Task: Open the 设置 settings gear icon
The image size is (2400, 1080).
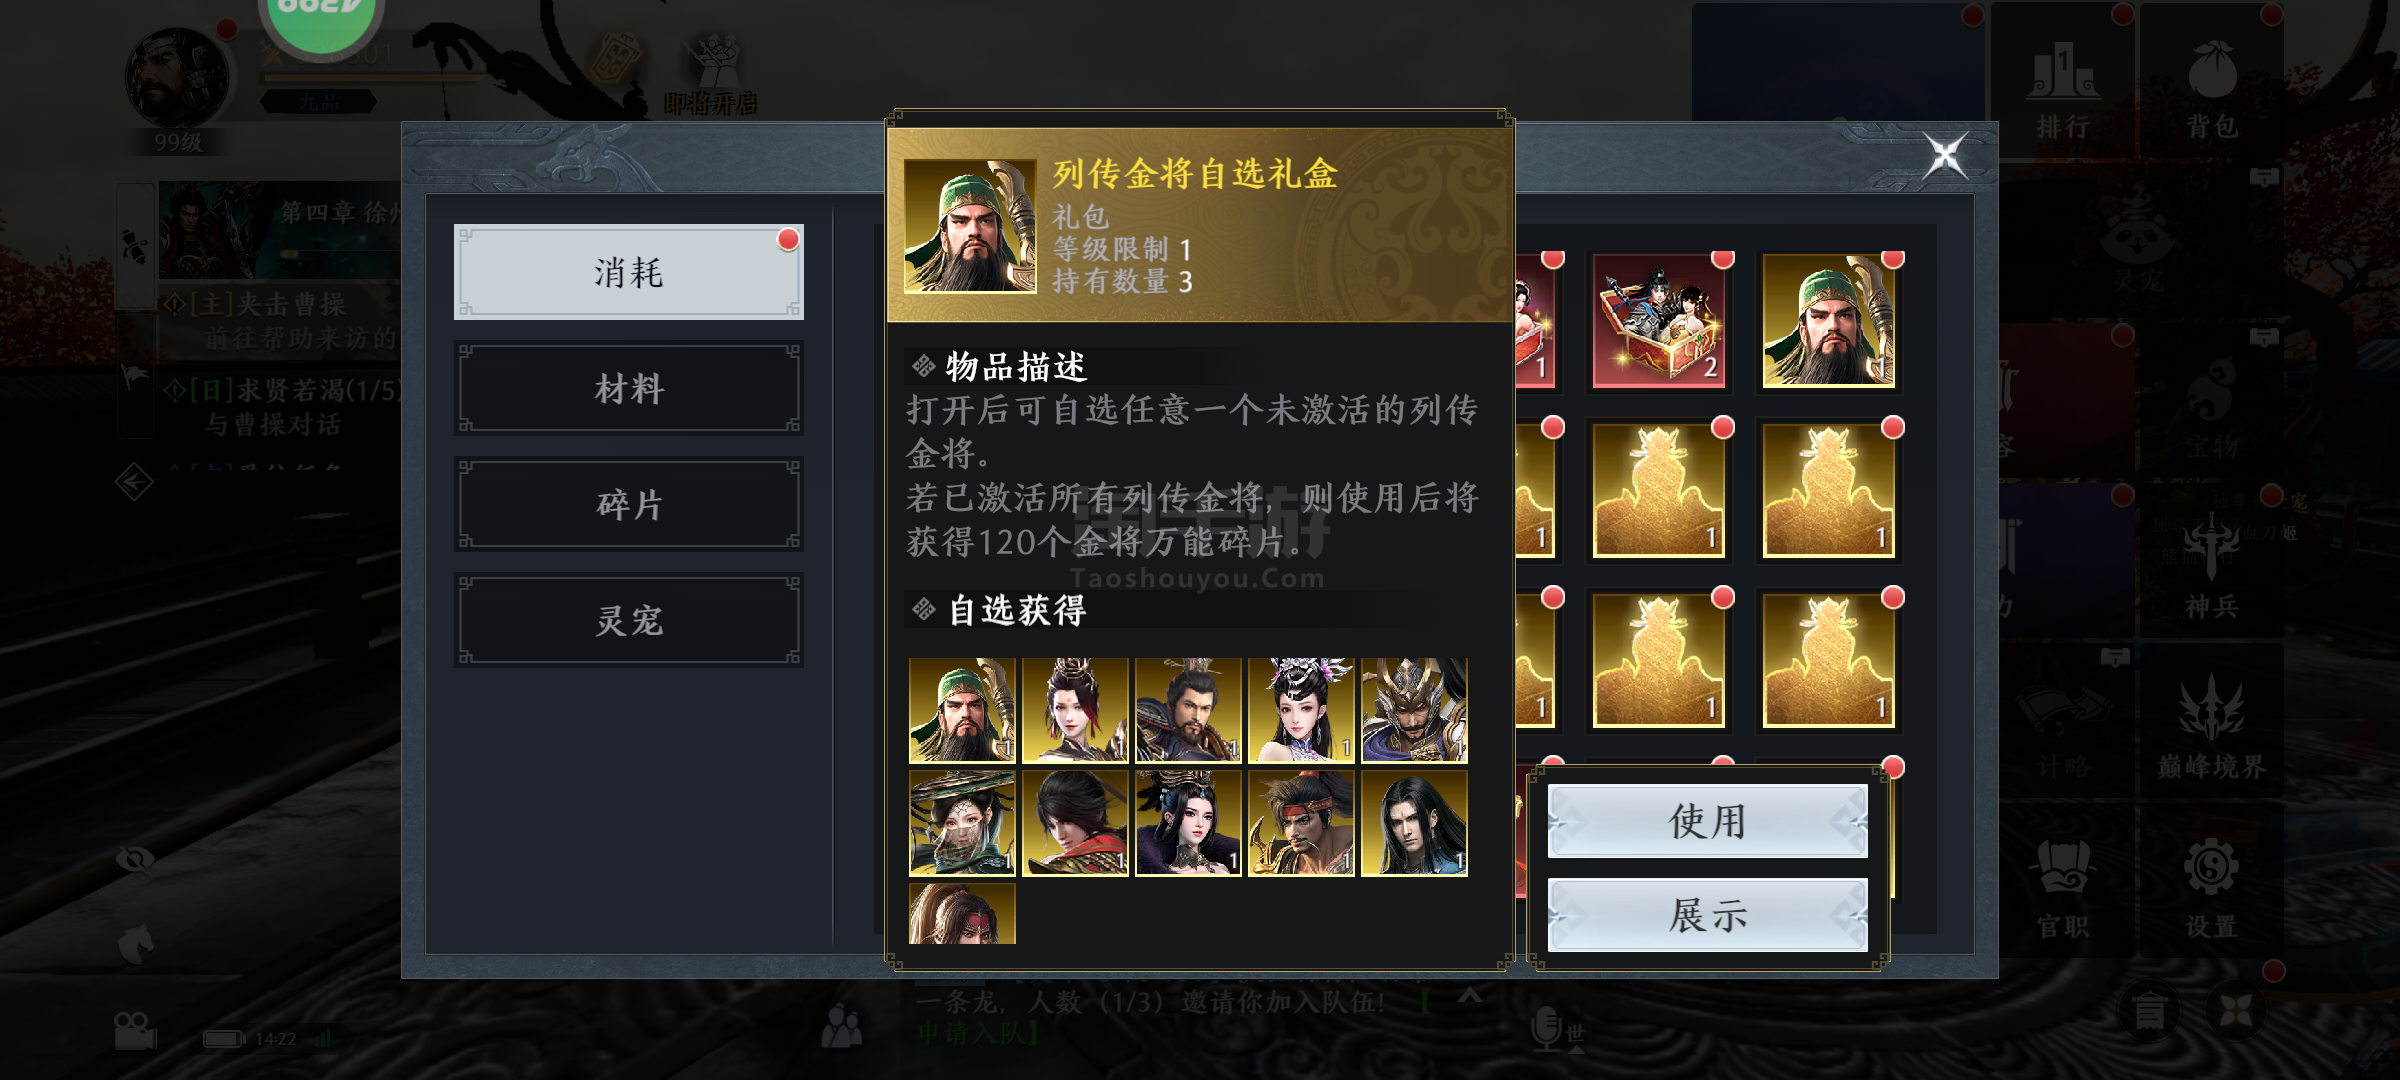Action: point(2211,887)
